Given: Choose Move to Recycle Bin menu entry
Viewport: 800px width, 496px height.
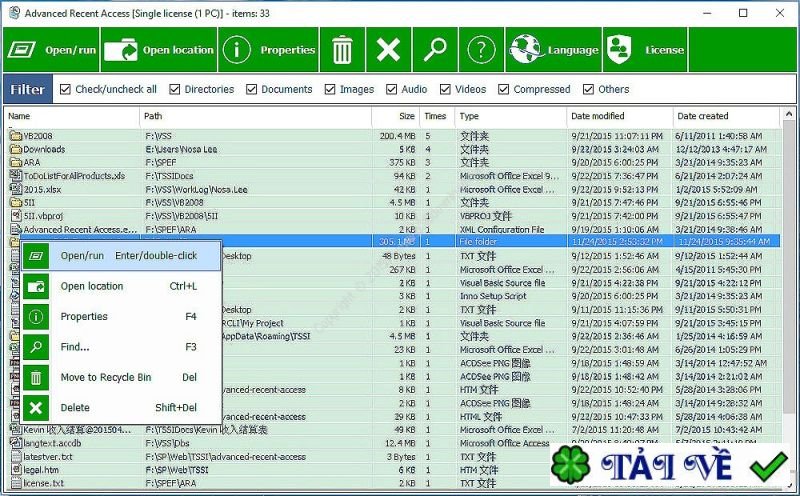Looking at the screenshot, I should 121,378.
